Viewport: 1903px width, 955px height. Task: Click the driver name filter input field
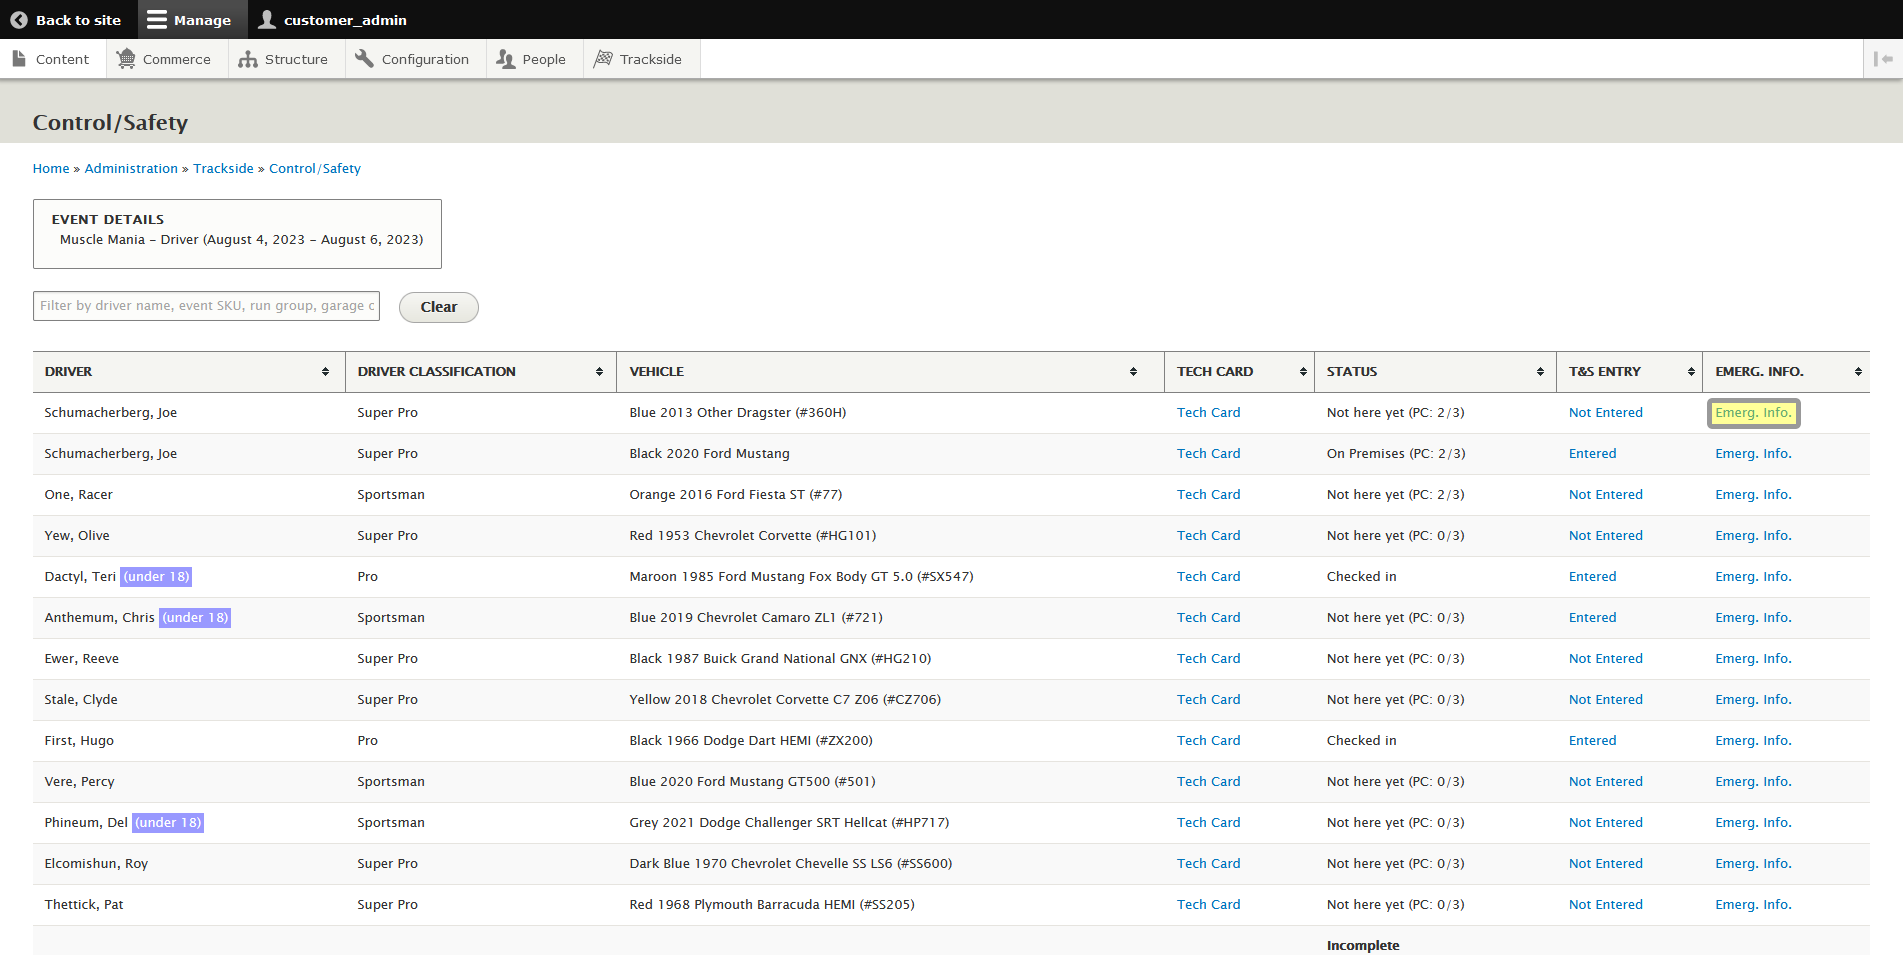(x=206, y=306)
